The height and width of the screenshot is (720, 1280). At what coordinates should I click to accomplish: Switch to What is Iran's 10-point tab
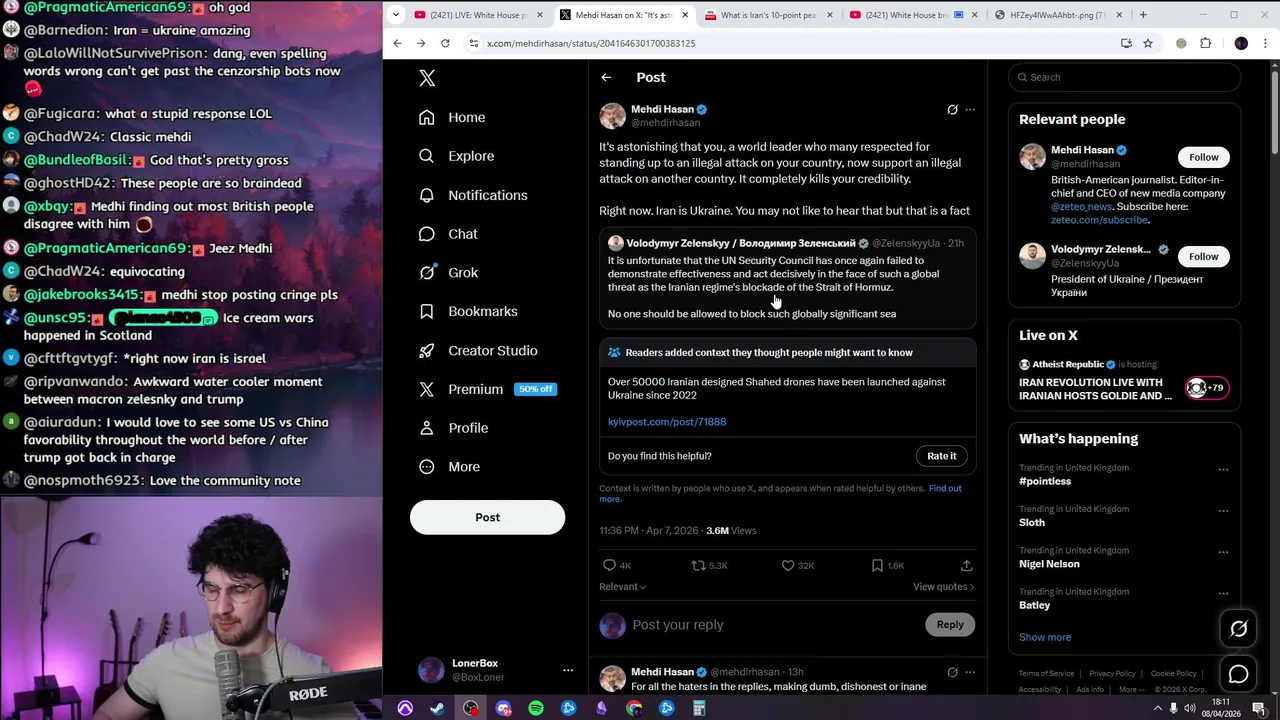(768, 15)
